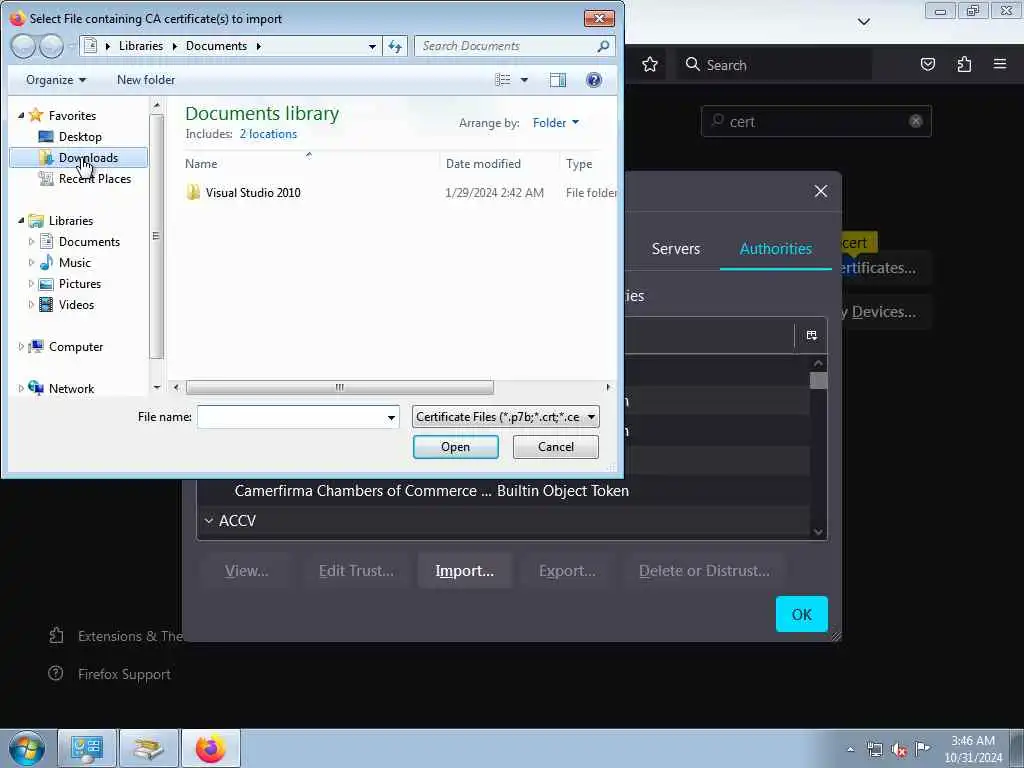Open the Visual Studio 2010 folder icon
The image size is (1024, 768).
coord(193,193)
